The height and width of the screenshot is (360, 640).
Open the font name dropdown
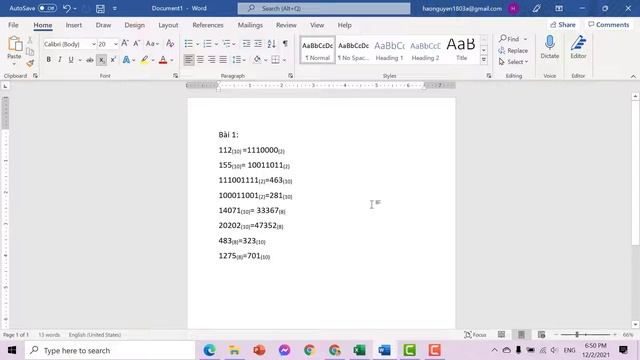click(x=93, y=44)
